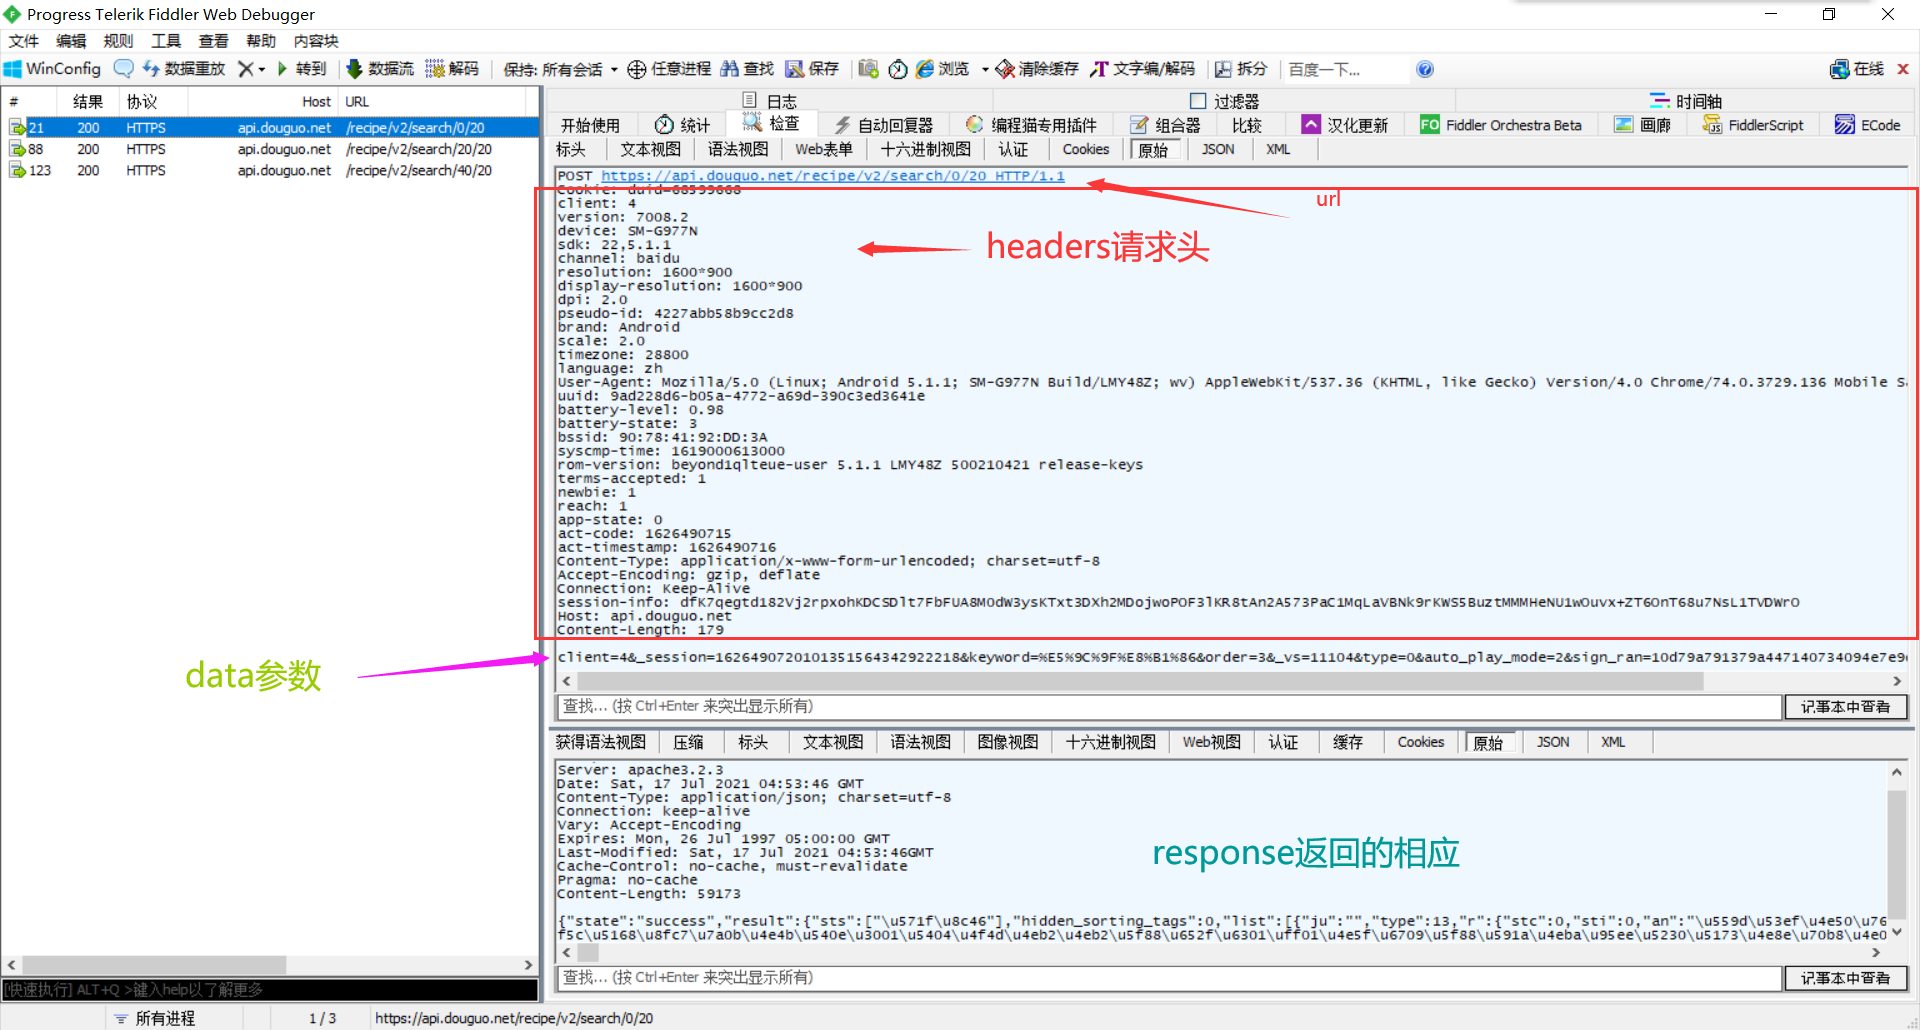This screenshot has width=1920, height=1030.
Task: Close the toolbar with the red X
Action: pyautogui.click(x=1903, y=69)
